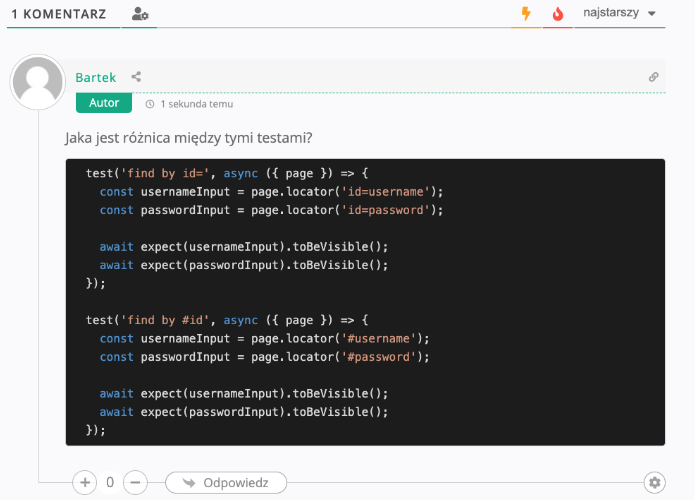Click the '1 sekunda temu' timestamp

click(196, 104)
